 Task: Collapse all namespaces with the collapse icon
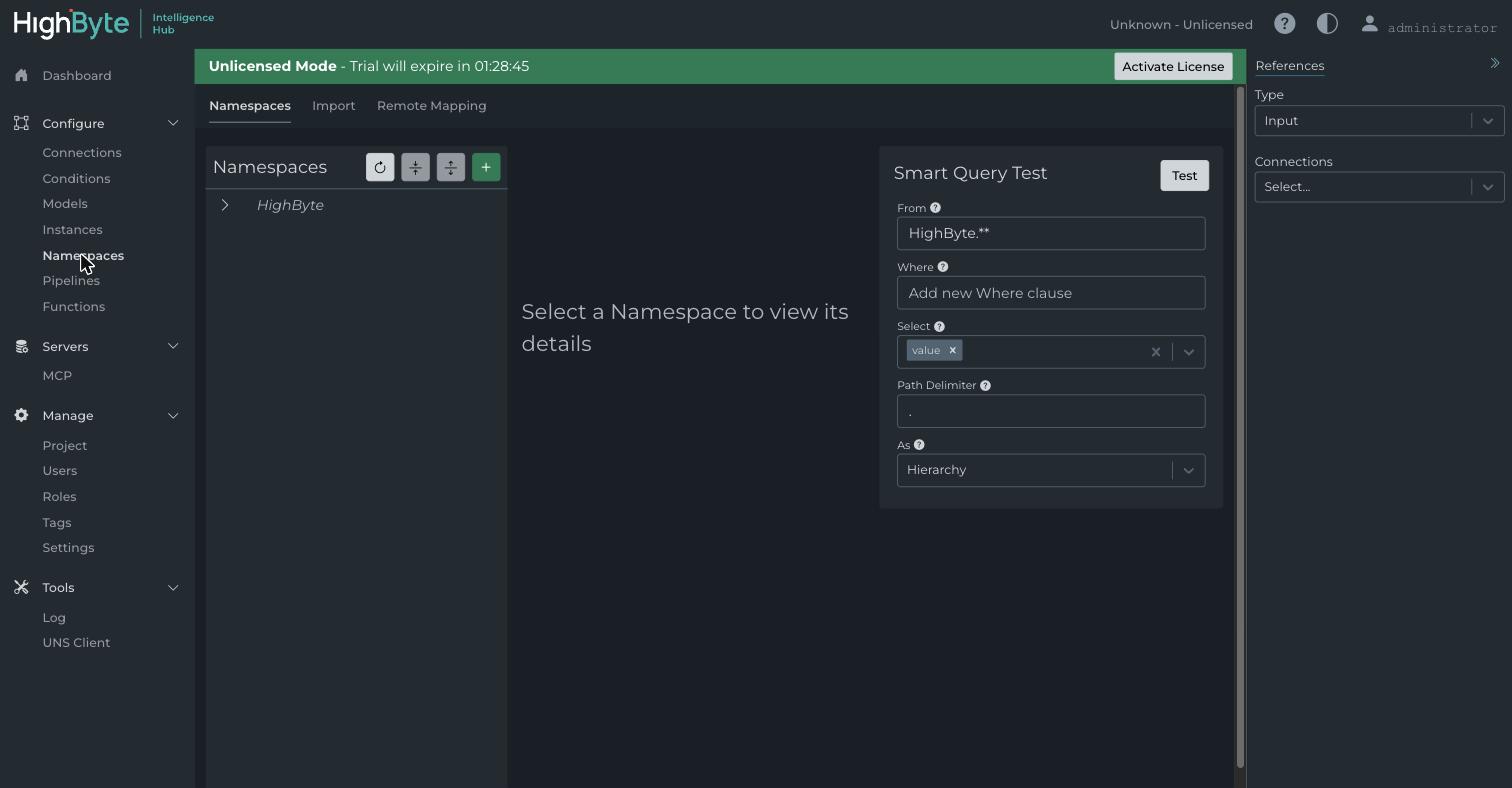coord(415,168)
